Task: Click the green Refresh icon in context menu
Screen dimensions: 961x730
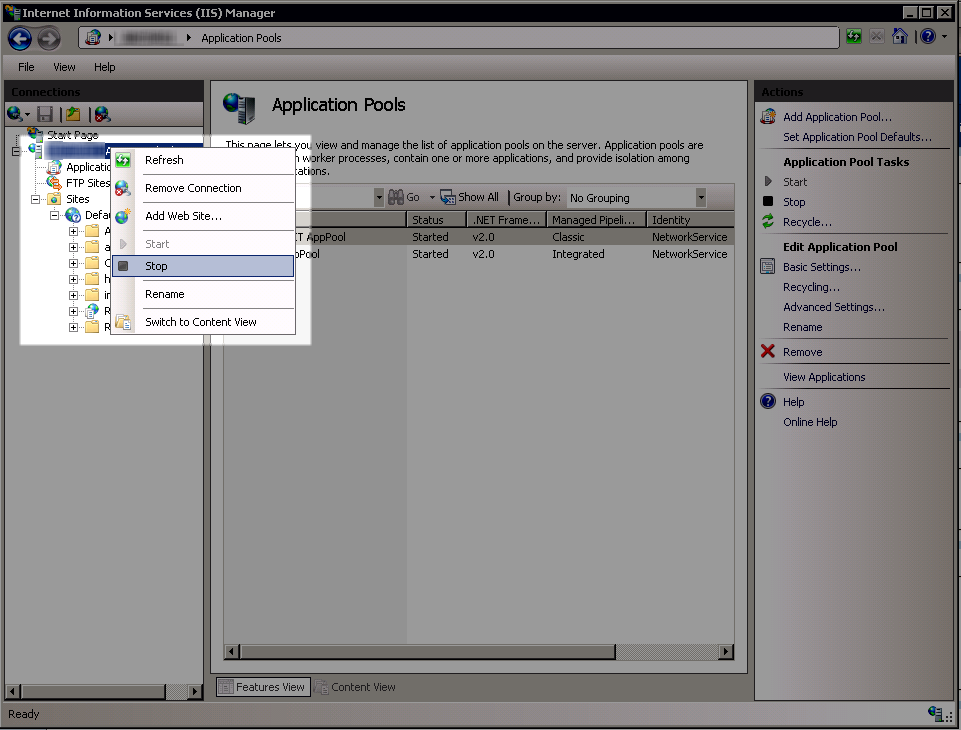Action: click(x=123, y=161)
